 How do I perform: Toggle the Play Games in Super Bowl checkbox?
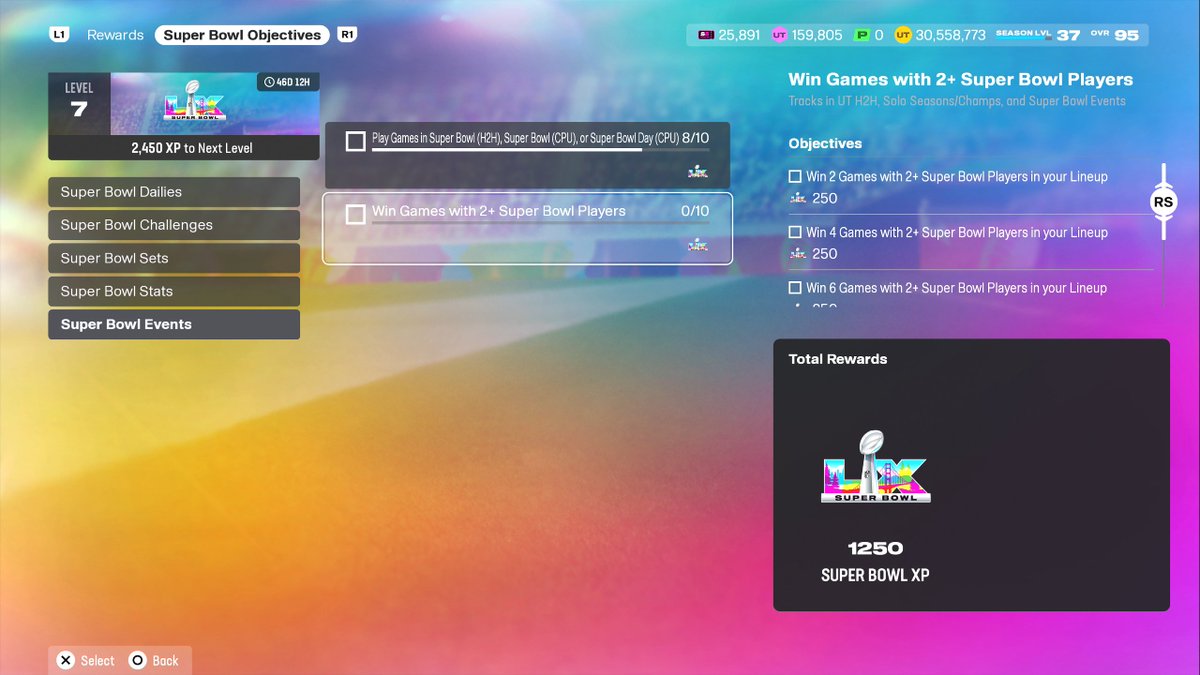(x=355, y=141)
